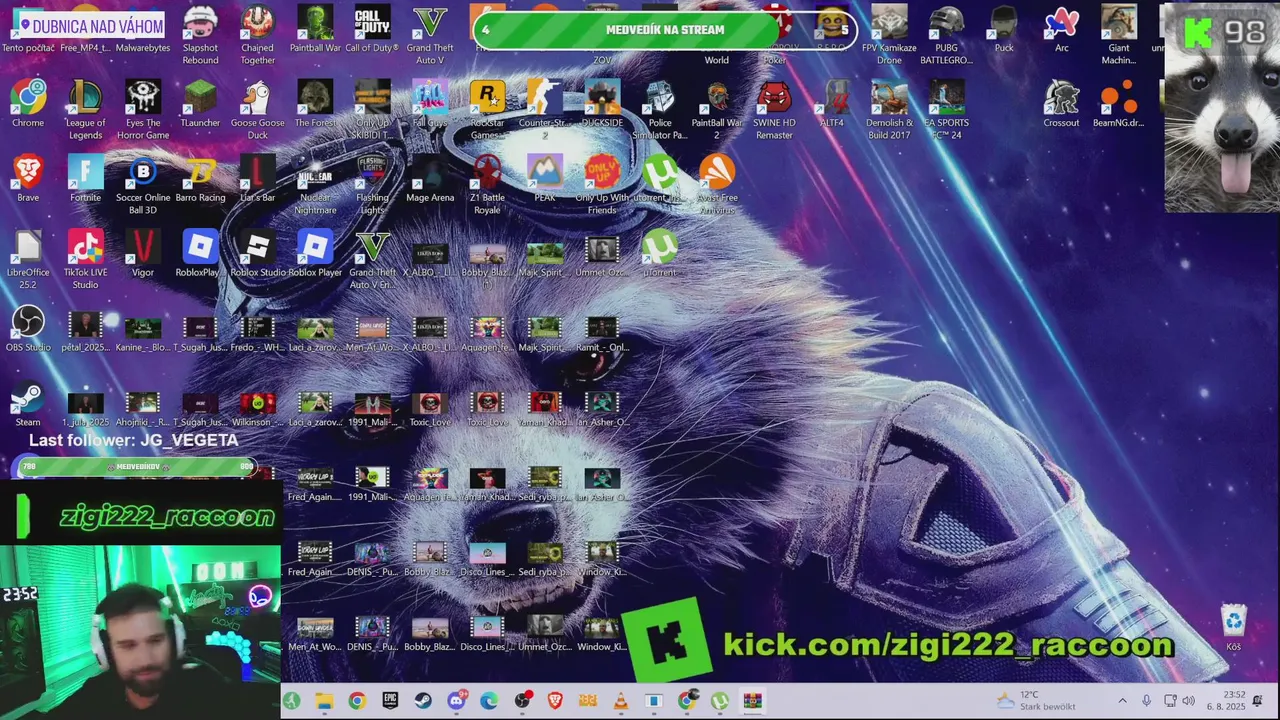Open the Roblox Studio shortcut
1280x720 pixels.
[x=257, y=254]
